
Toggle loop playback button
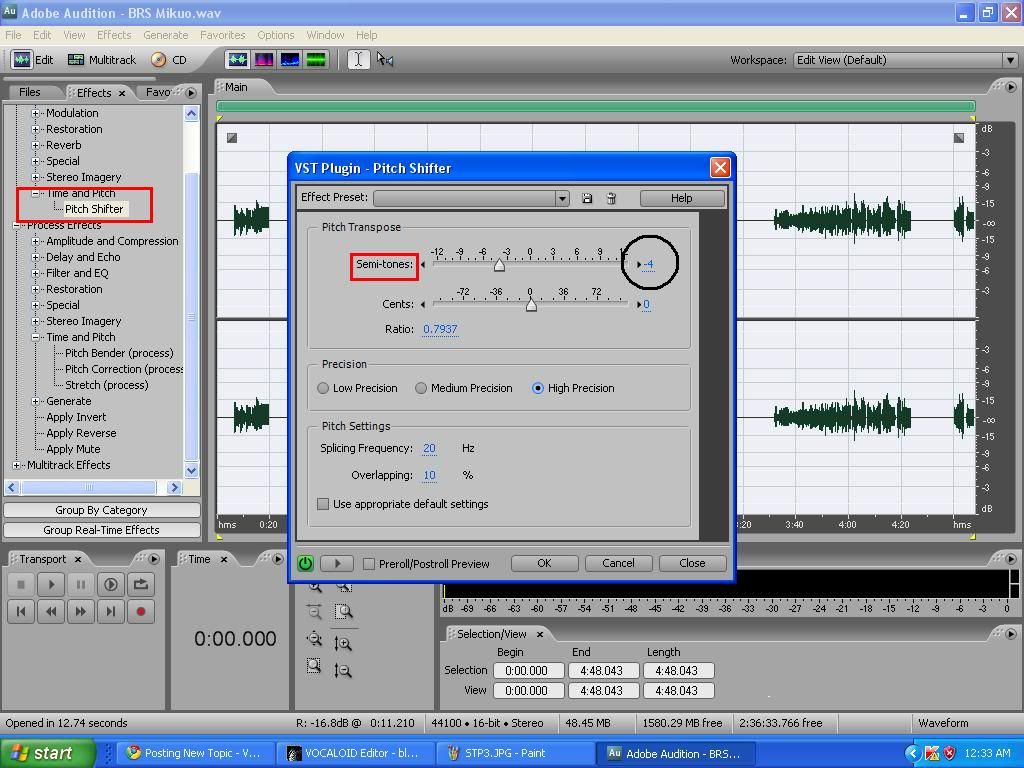point(140,584)
